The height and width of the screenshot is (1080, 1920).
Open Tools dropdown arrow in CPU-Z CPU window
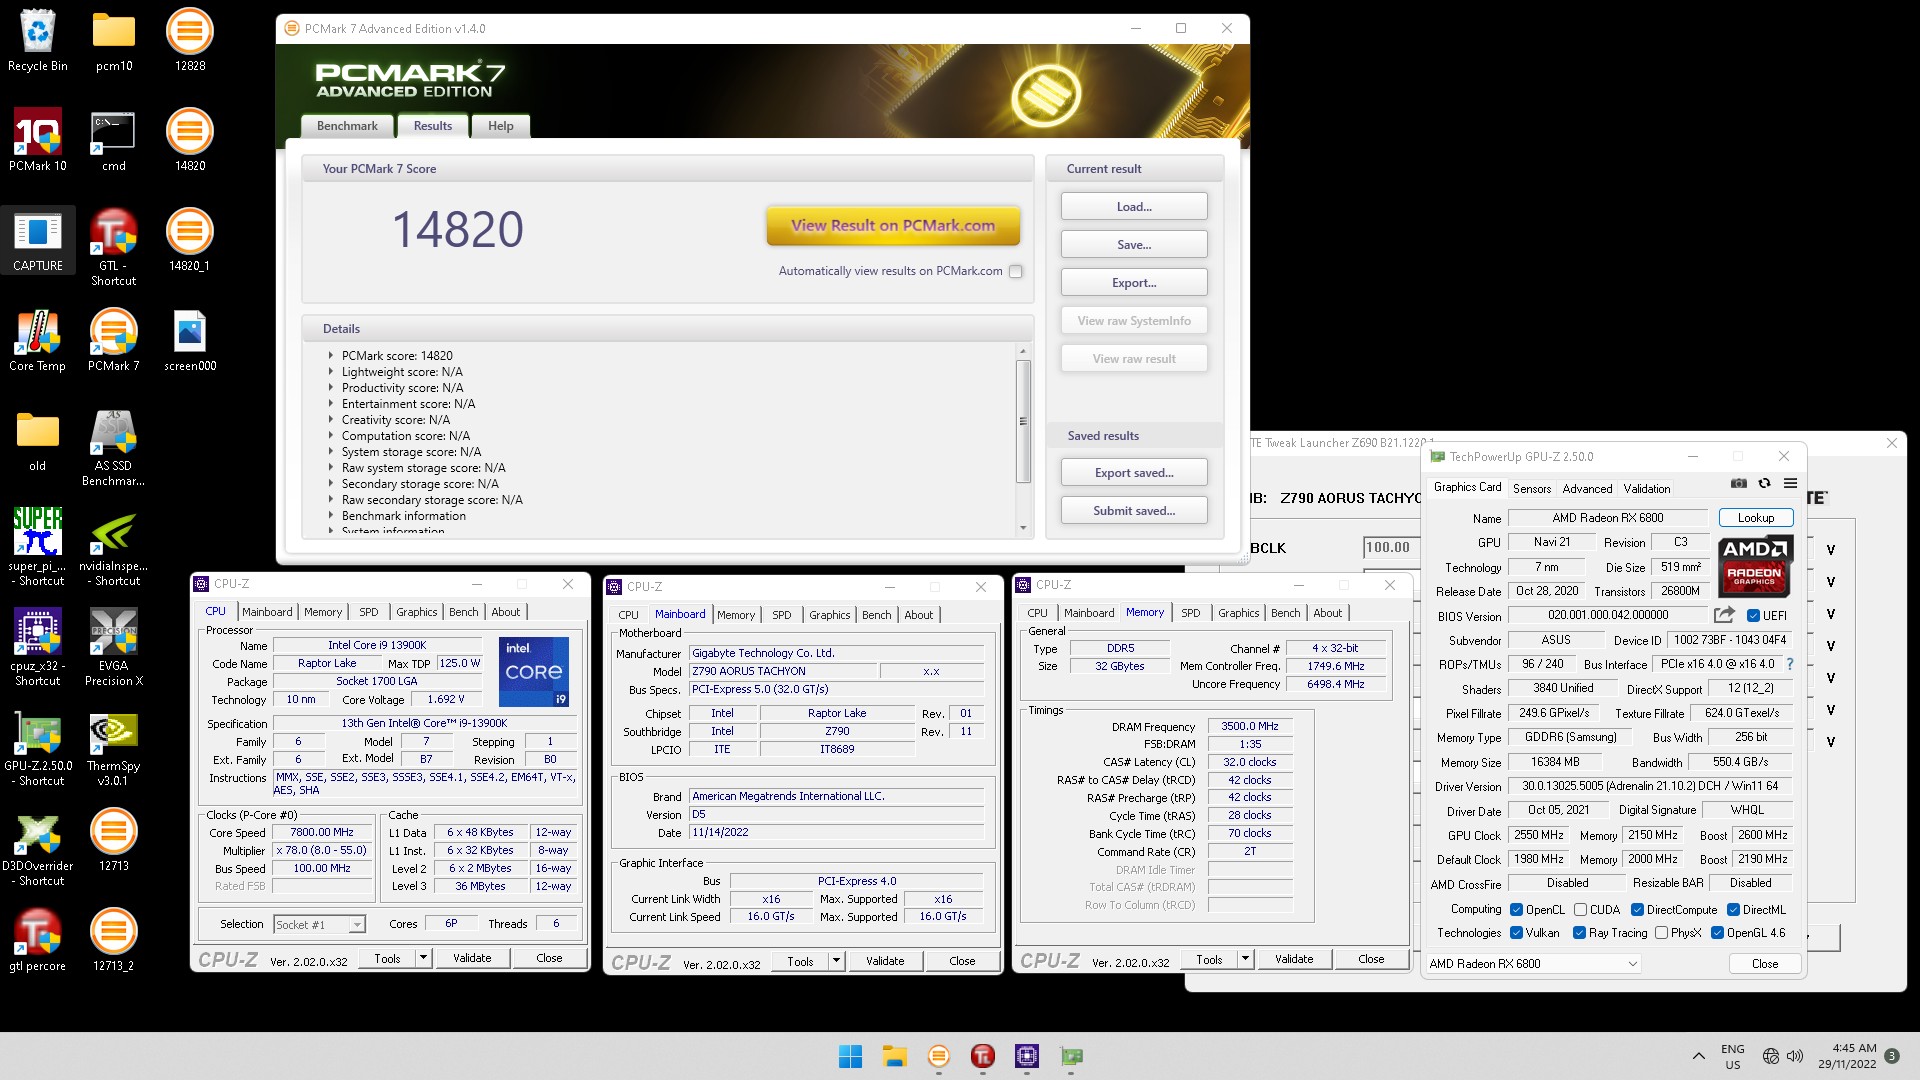click(423, 958)
